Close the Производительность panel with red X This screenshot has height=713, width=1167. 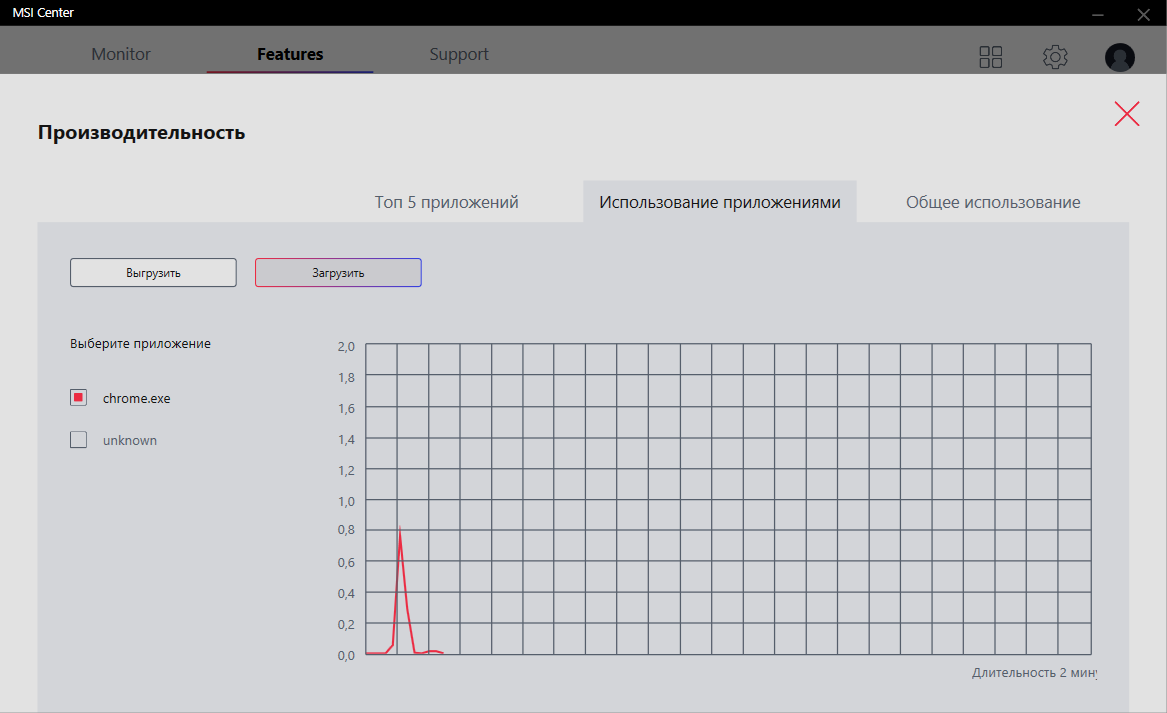click(1127, 114)
